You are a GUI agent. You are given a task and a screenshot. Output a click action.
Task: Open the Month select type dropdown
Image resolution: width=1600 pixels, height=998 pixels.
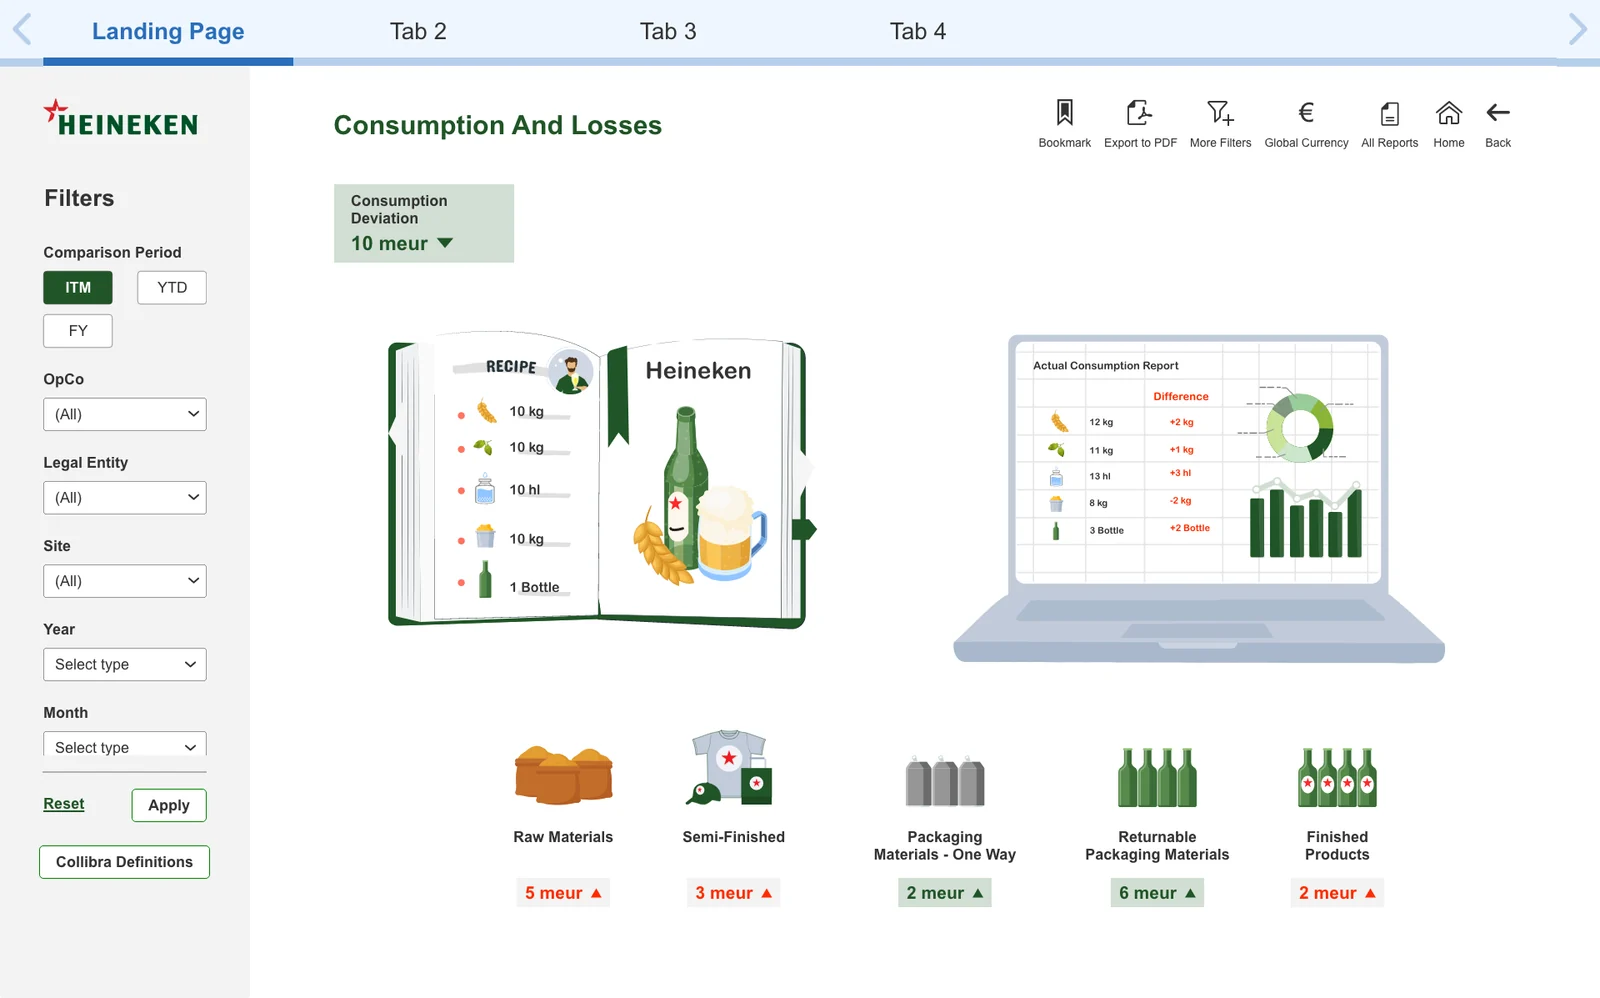pos(125,745)
